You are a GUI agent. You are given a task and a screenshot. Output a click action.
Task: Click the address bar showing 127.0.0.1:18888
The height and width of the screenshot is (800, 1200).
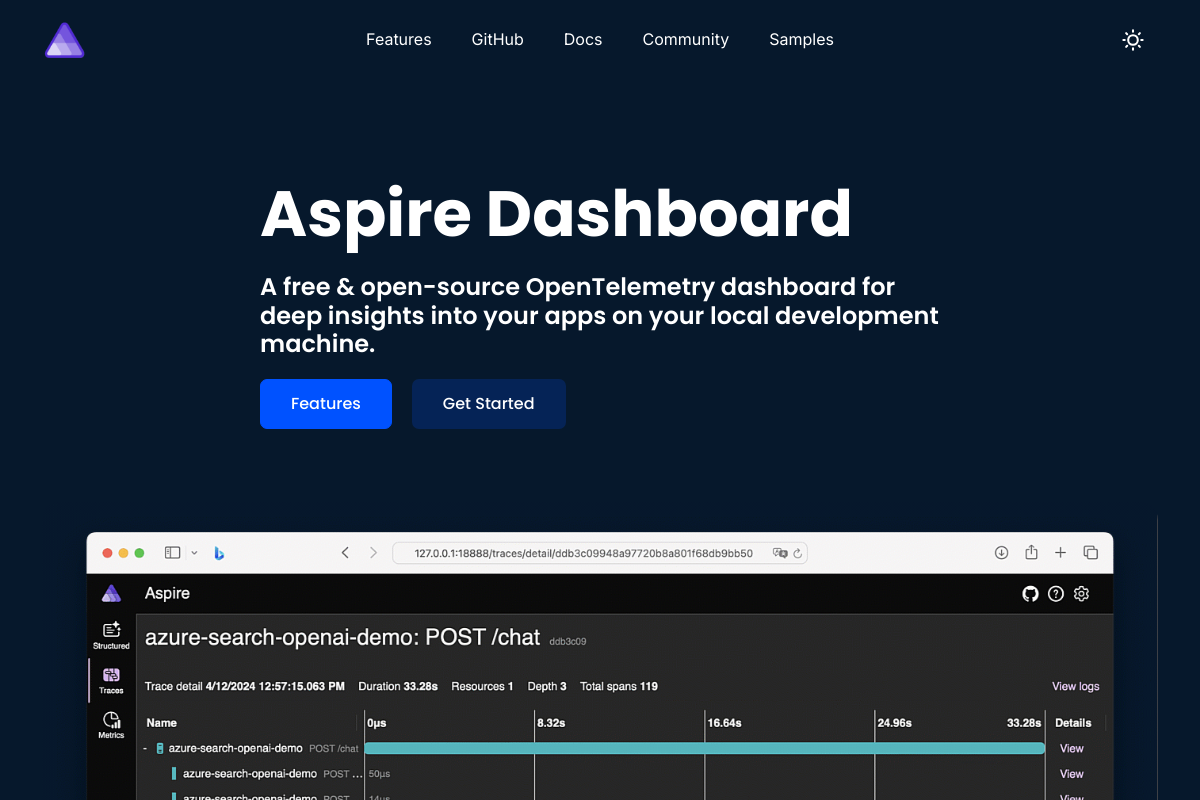click(x=600, y=553)
